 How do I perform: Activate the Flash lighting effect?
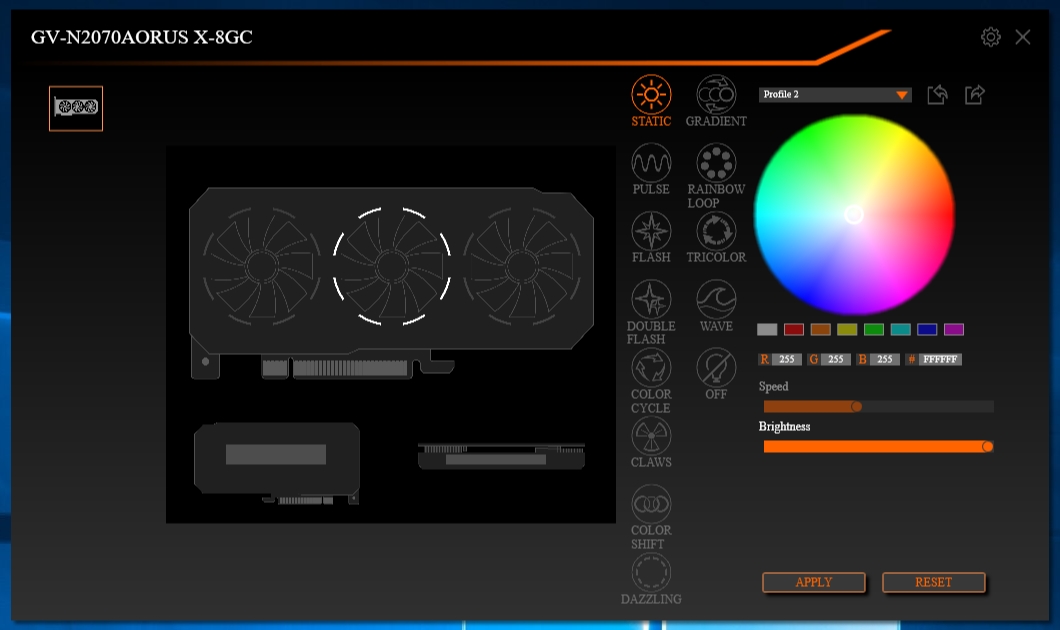(x=651, y=238)
